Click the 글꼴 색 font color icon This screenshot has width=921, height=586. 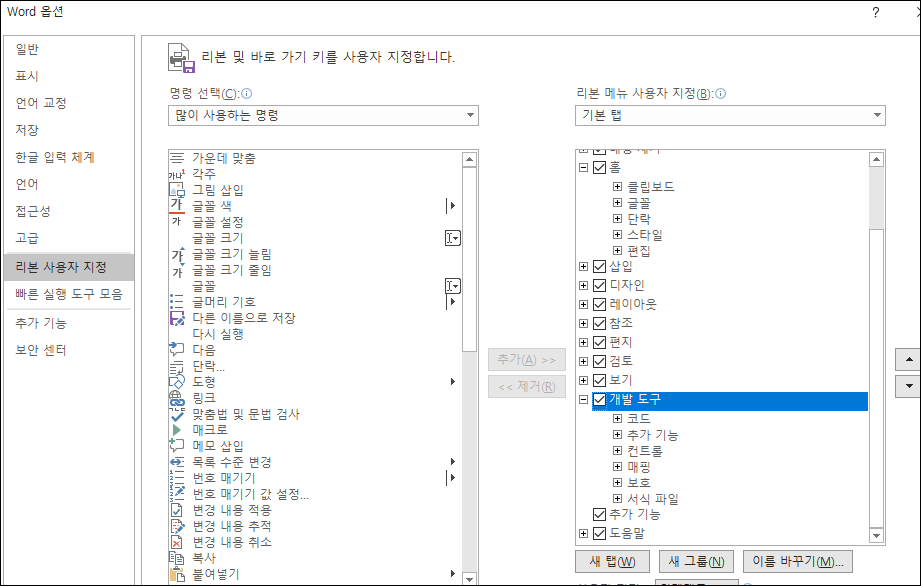tap(177, 206)
